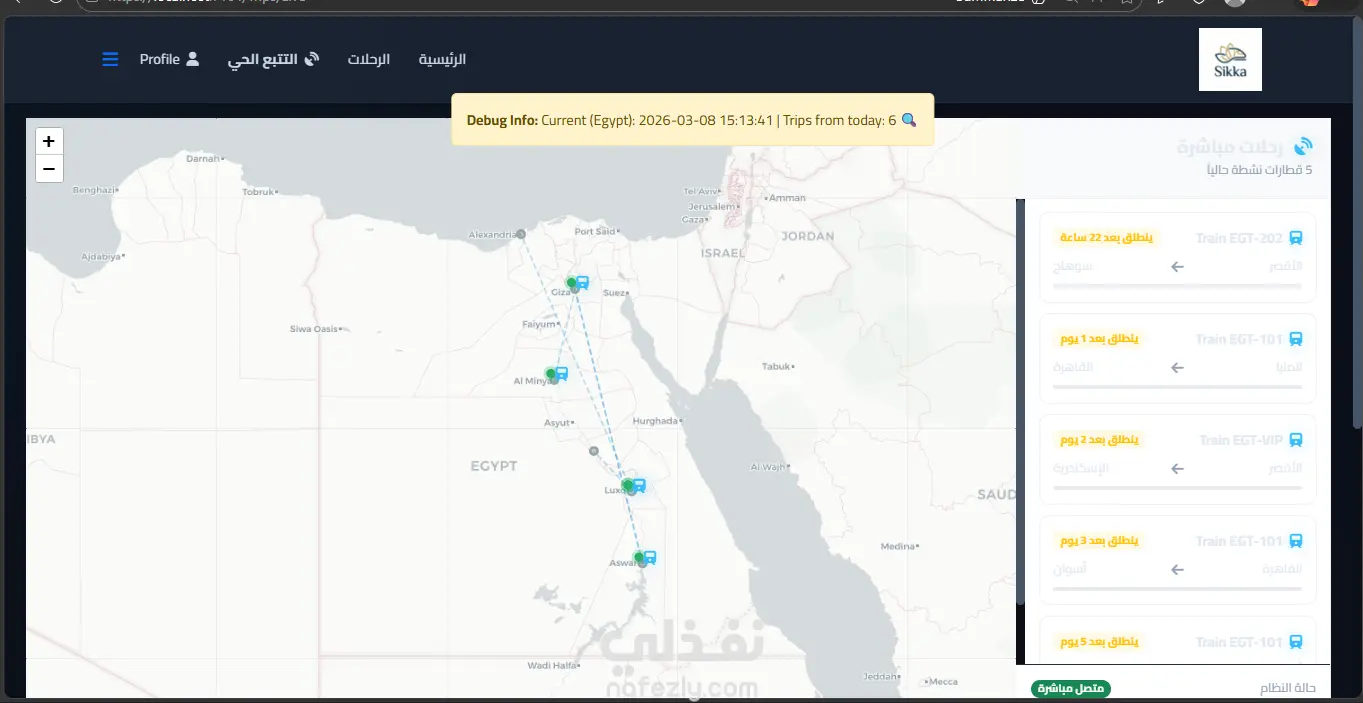
Task: Click the 'ينطلق بعد 22 ساعة' badge
Action: (x=1105, y=238)
